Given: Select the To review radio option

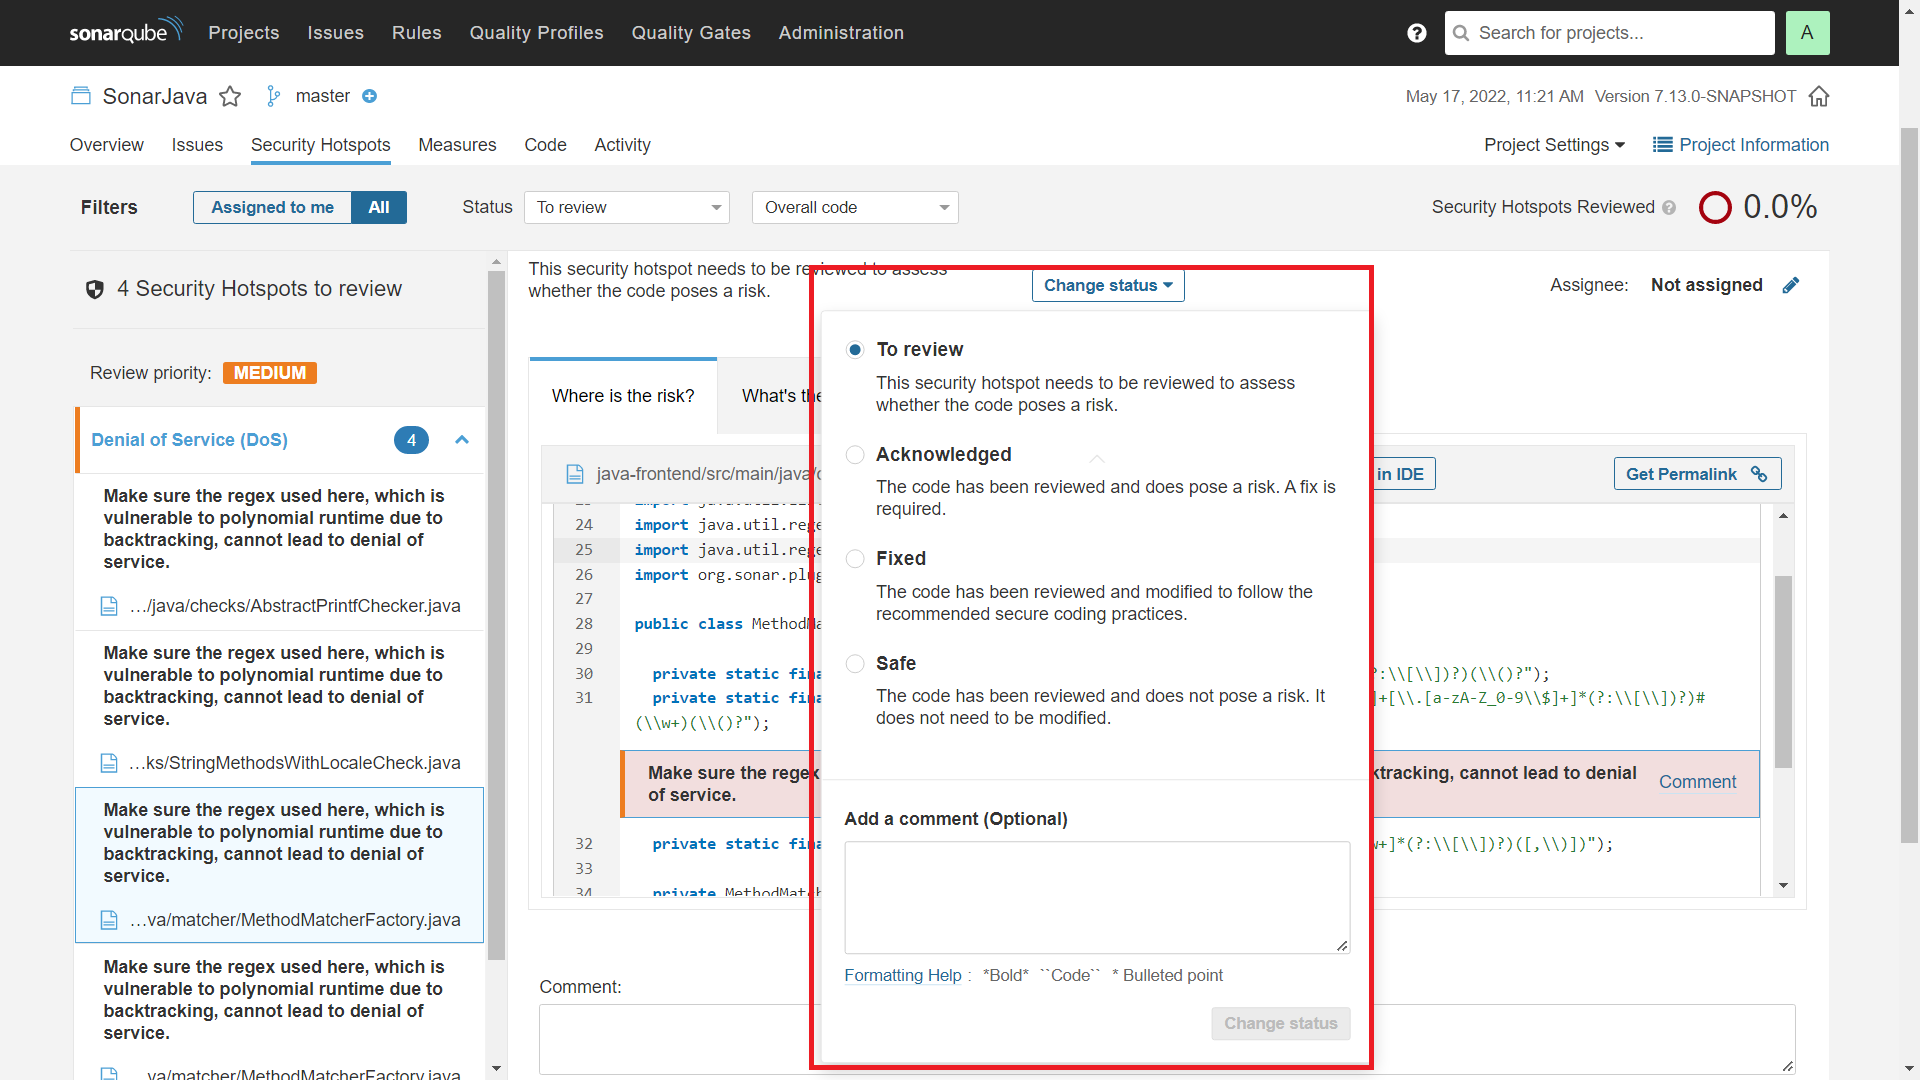Looking at the screenshot, I should click(855, 350).
